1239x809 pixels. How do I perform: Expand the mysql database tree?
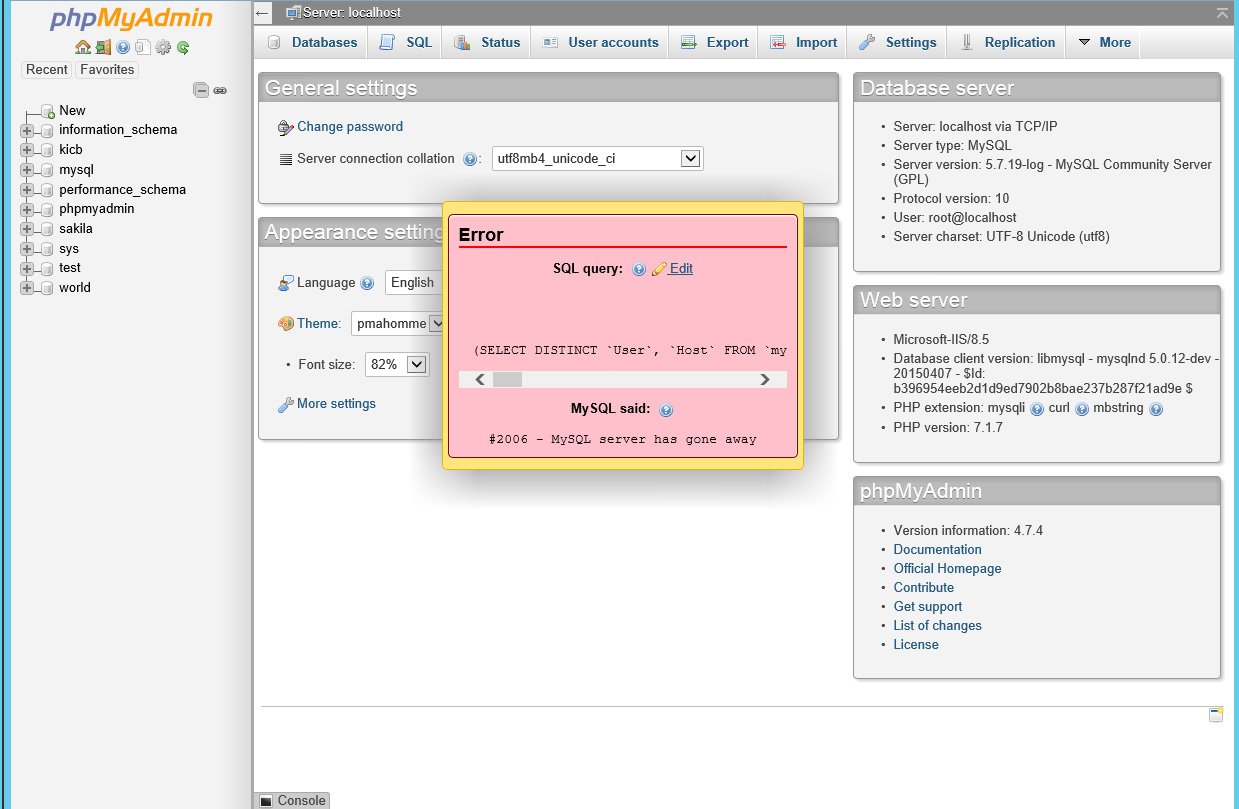28,169
